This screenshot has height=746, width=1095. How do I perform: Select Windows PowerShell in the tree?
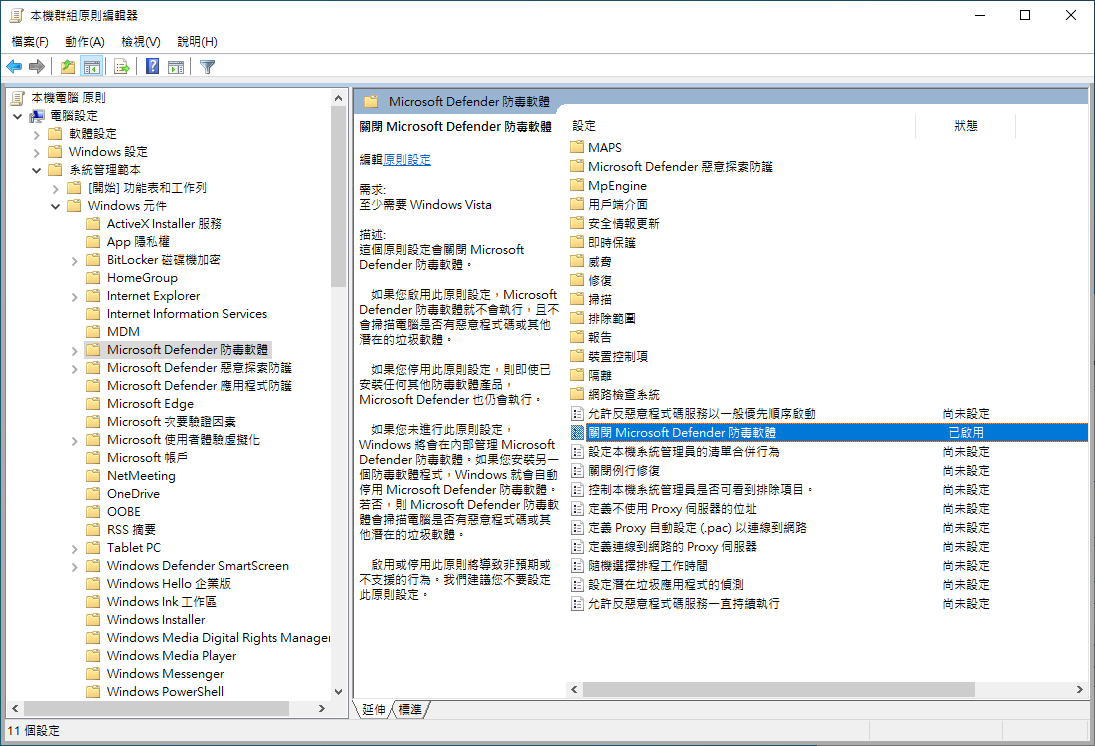165,692
